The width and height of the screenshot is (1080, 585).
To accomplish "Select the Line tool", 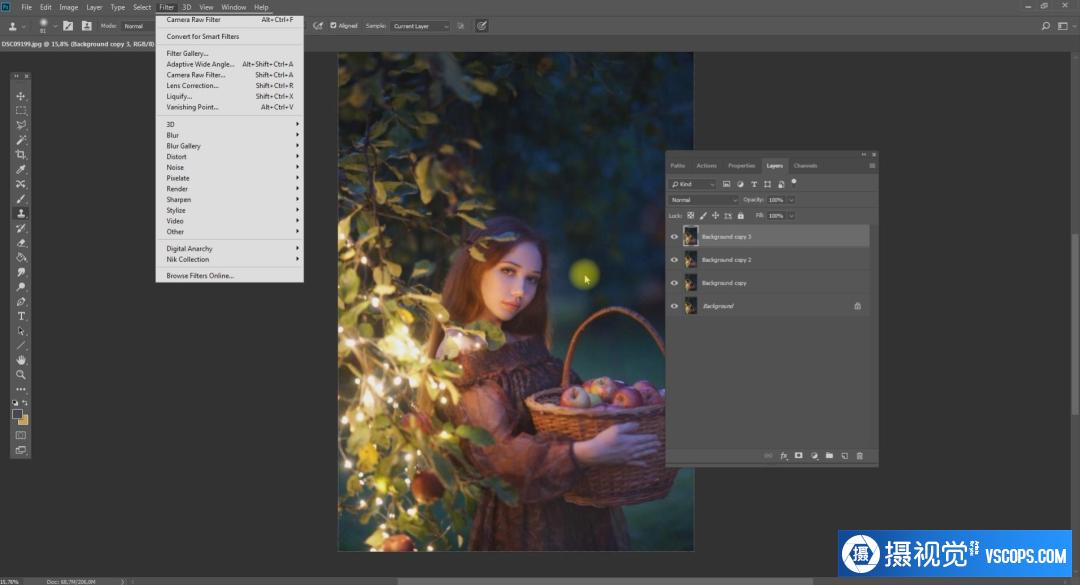I will (21, 346).
